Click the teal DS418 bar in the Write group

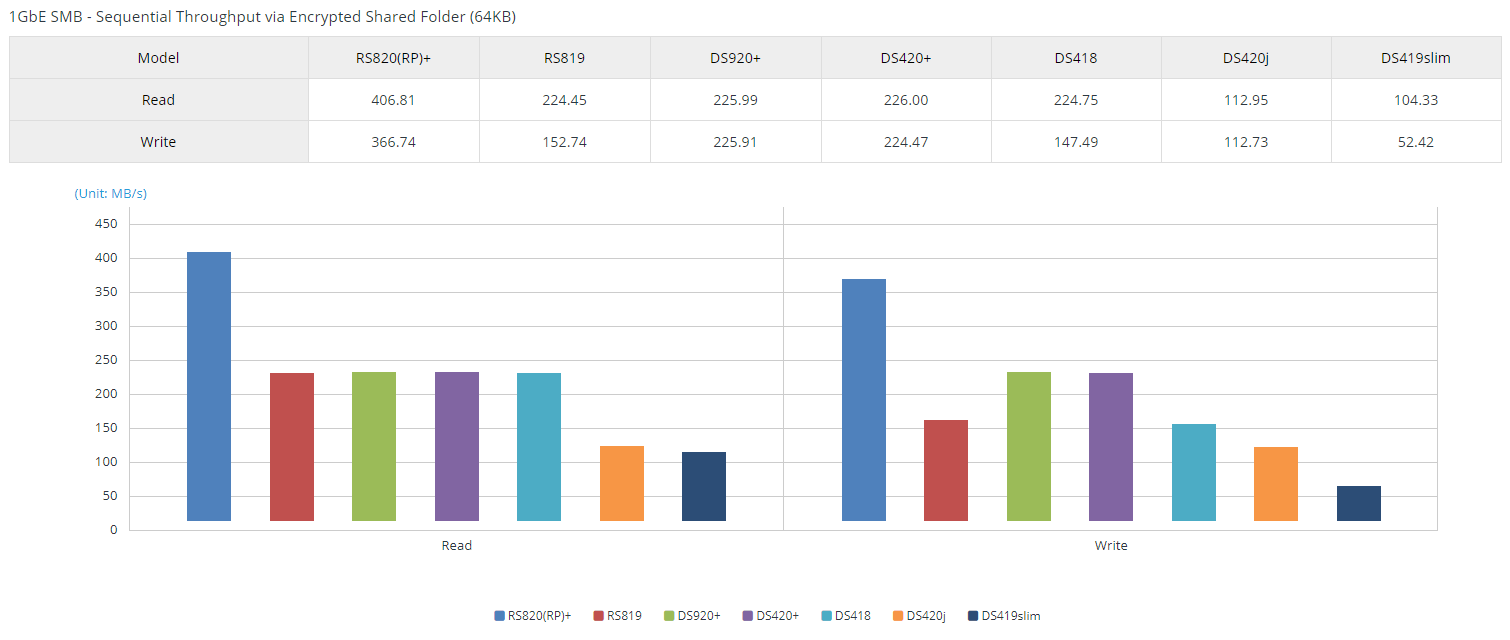coord(1194,472)
